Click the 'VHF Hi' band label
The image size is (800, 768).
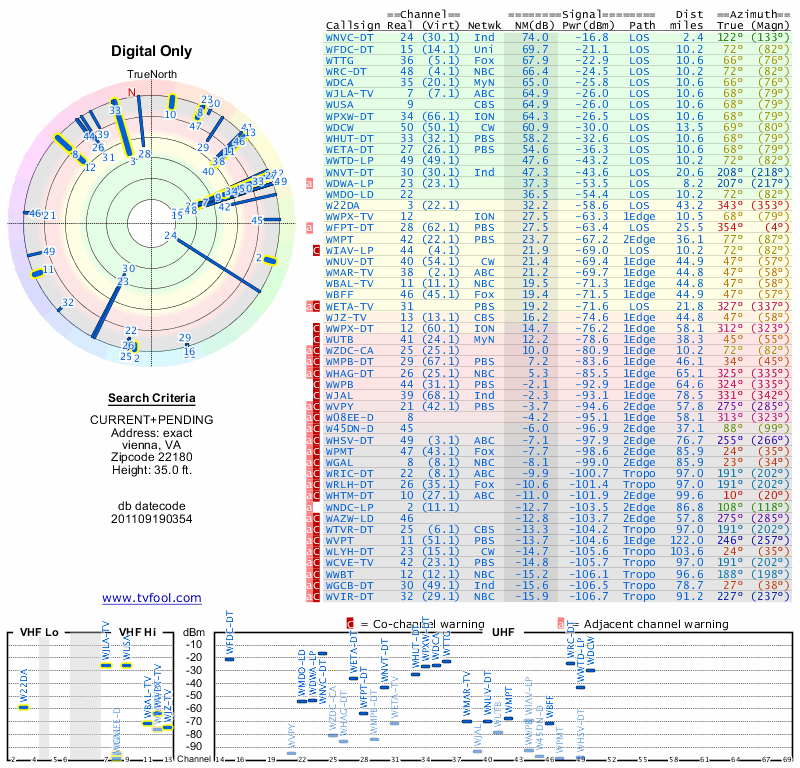[137, 632]
